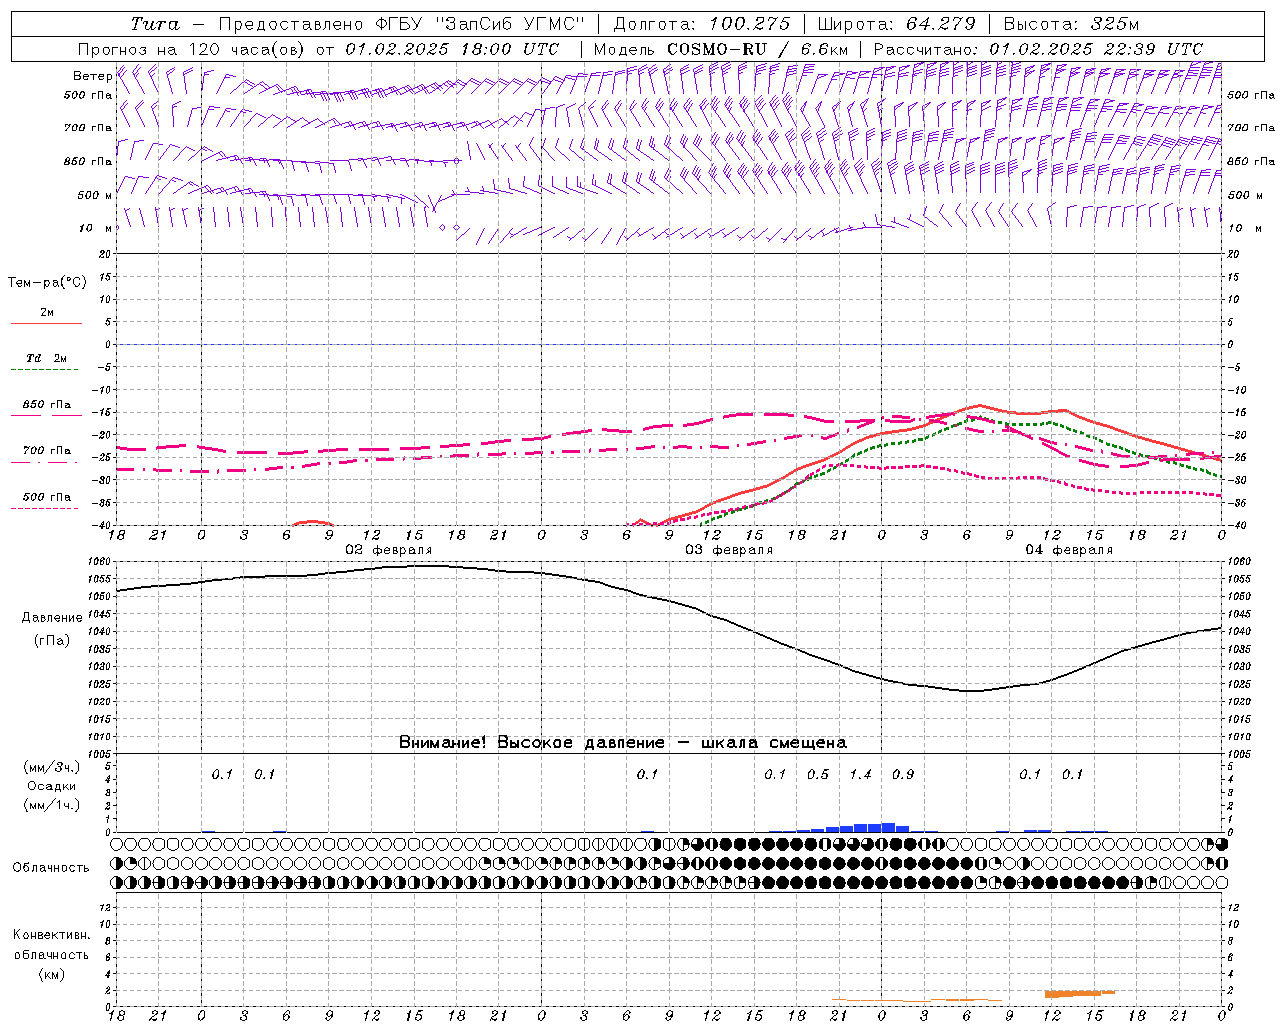
Task: Click the "Модель COSMO-RU / 6.6км" text
Action: click(721, 49)
